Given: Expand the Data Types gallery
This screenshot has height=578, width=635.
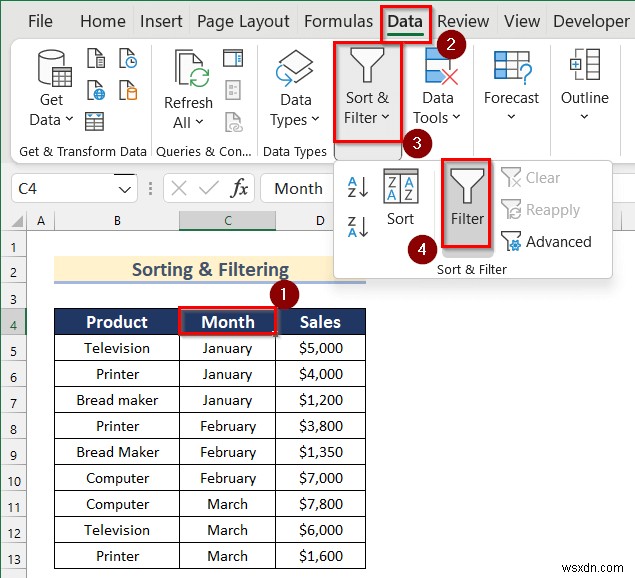Looking at the screenshot, I should (x=295, y=88).
